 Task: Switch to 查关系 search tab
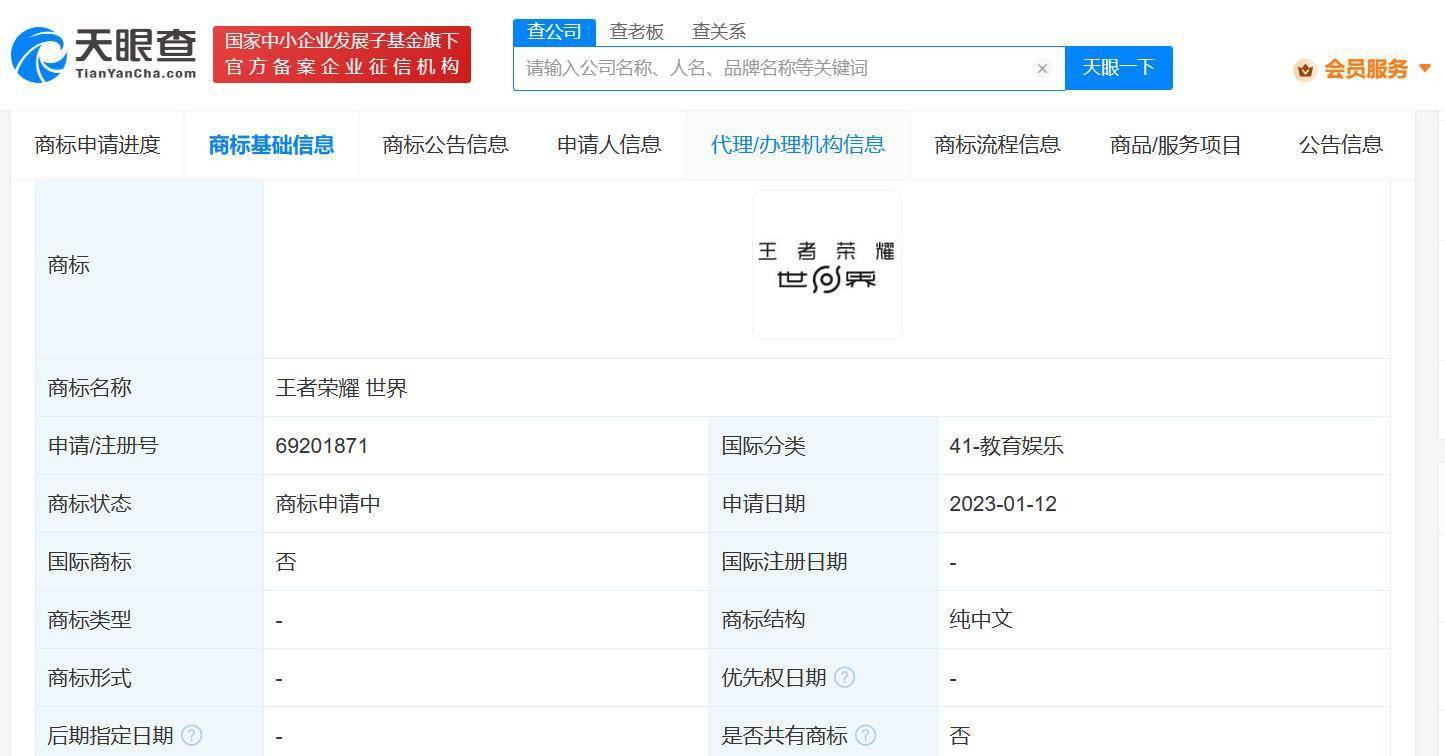(719, 32)
